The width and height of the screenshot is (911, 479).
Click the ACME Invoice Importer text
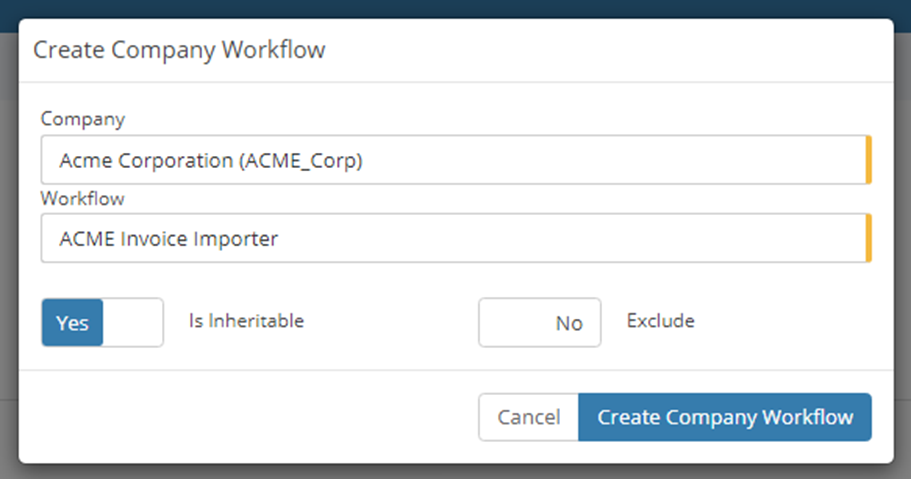click(168, 238)
